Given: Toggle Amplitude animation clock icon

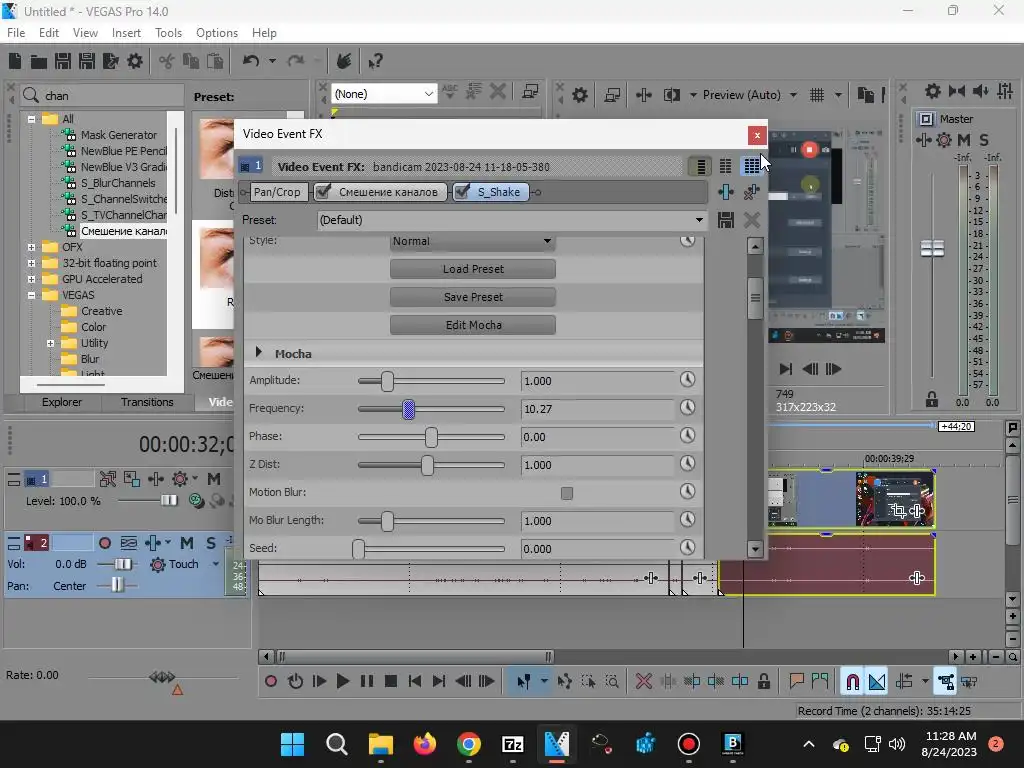Looking at the screenshot, I should [x=687, y=379].
